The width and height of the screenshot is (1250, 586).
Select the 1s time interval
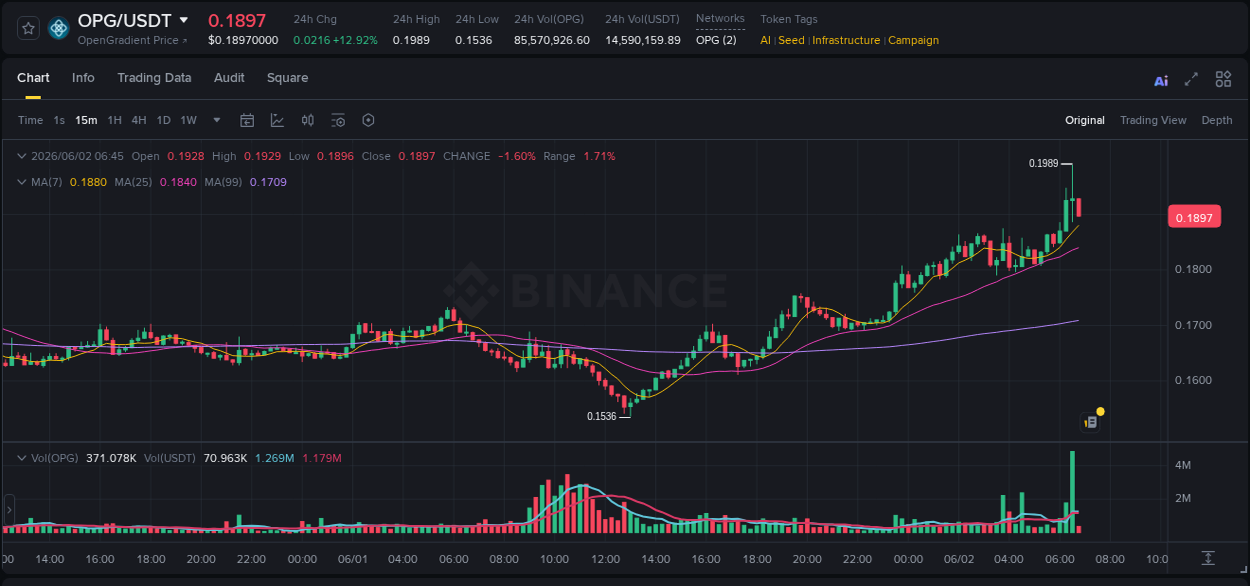tap(59, 120)
